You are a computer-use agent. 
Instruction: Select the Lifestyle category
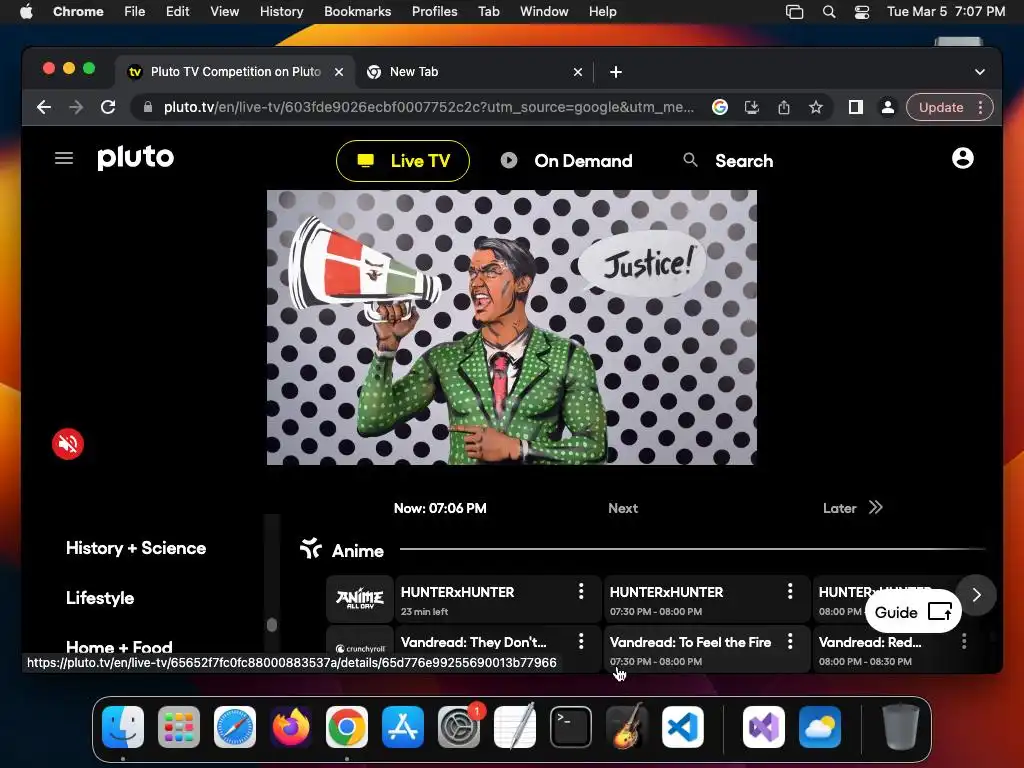coord(100,598)
